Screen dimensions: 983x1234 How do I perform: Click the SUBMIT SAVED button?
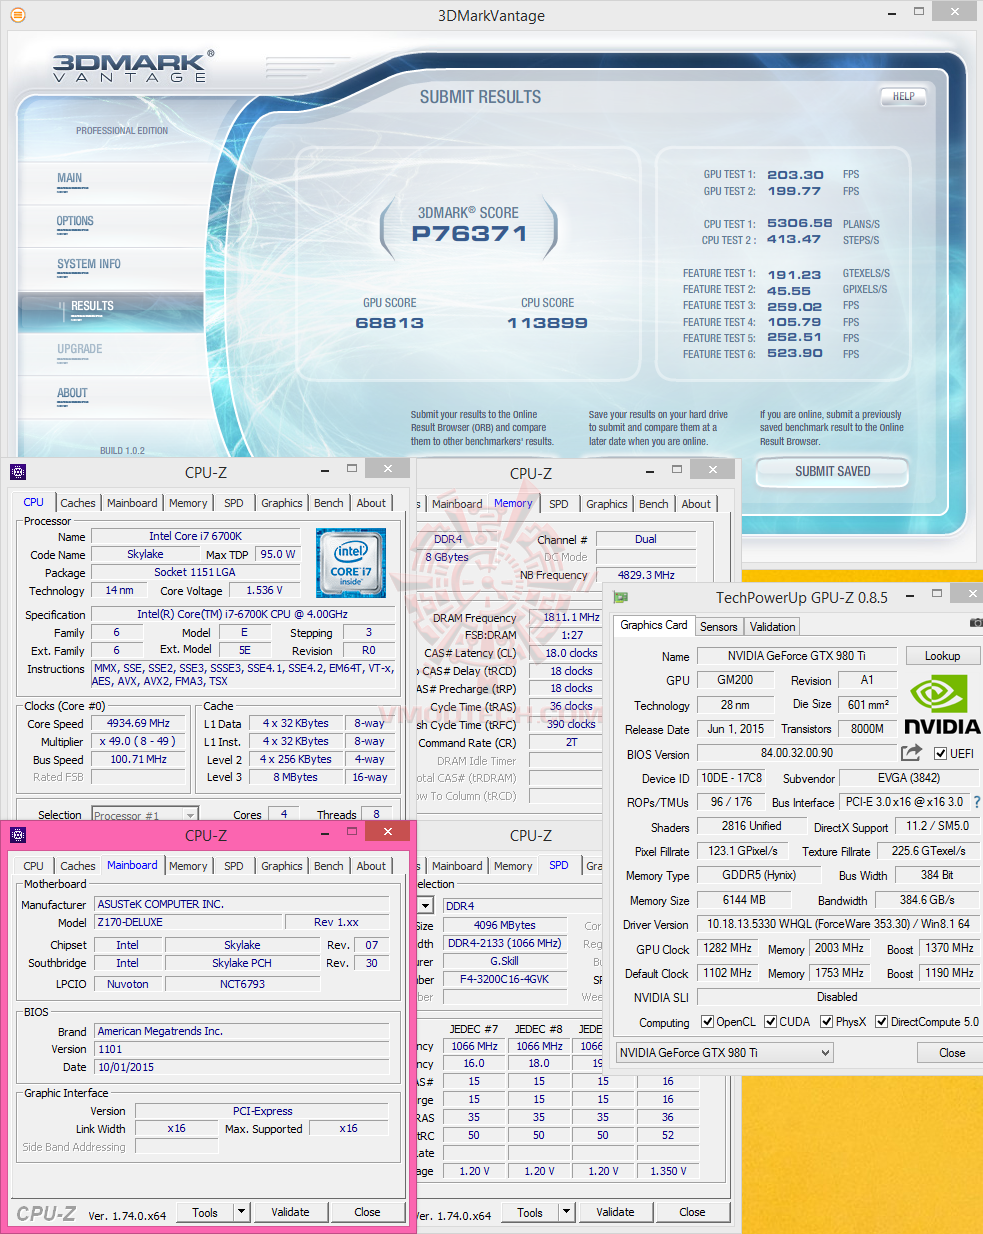[x=832, y=471]
